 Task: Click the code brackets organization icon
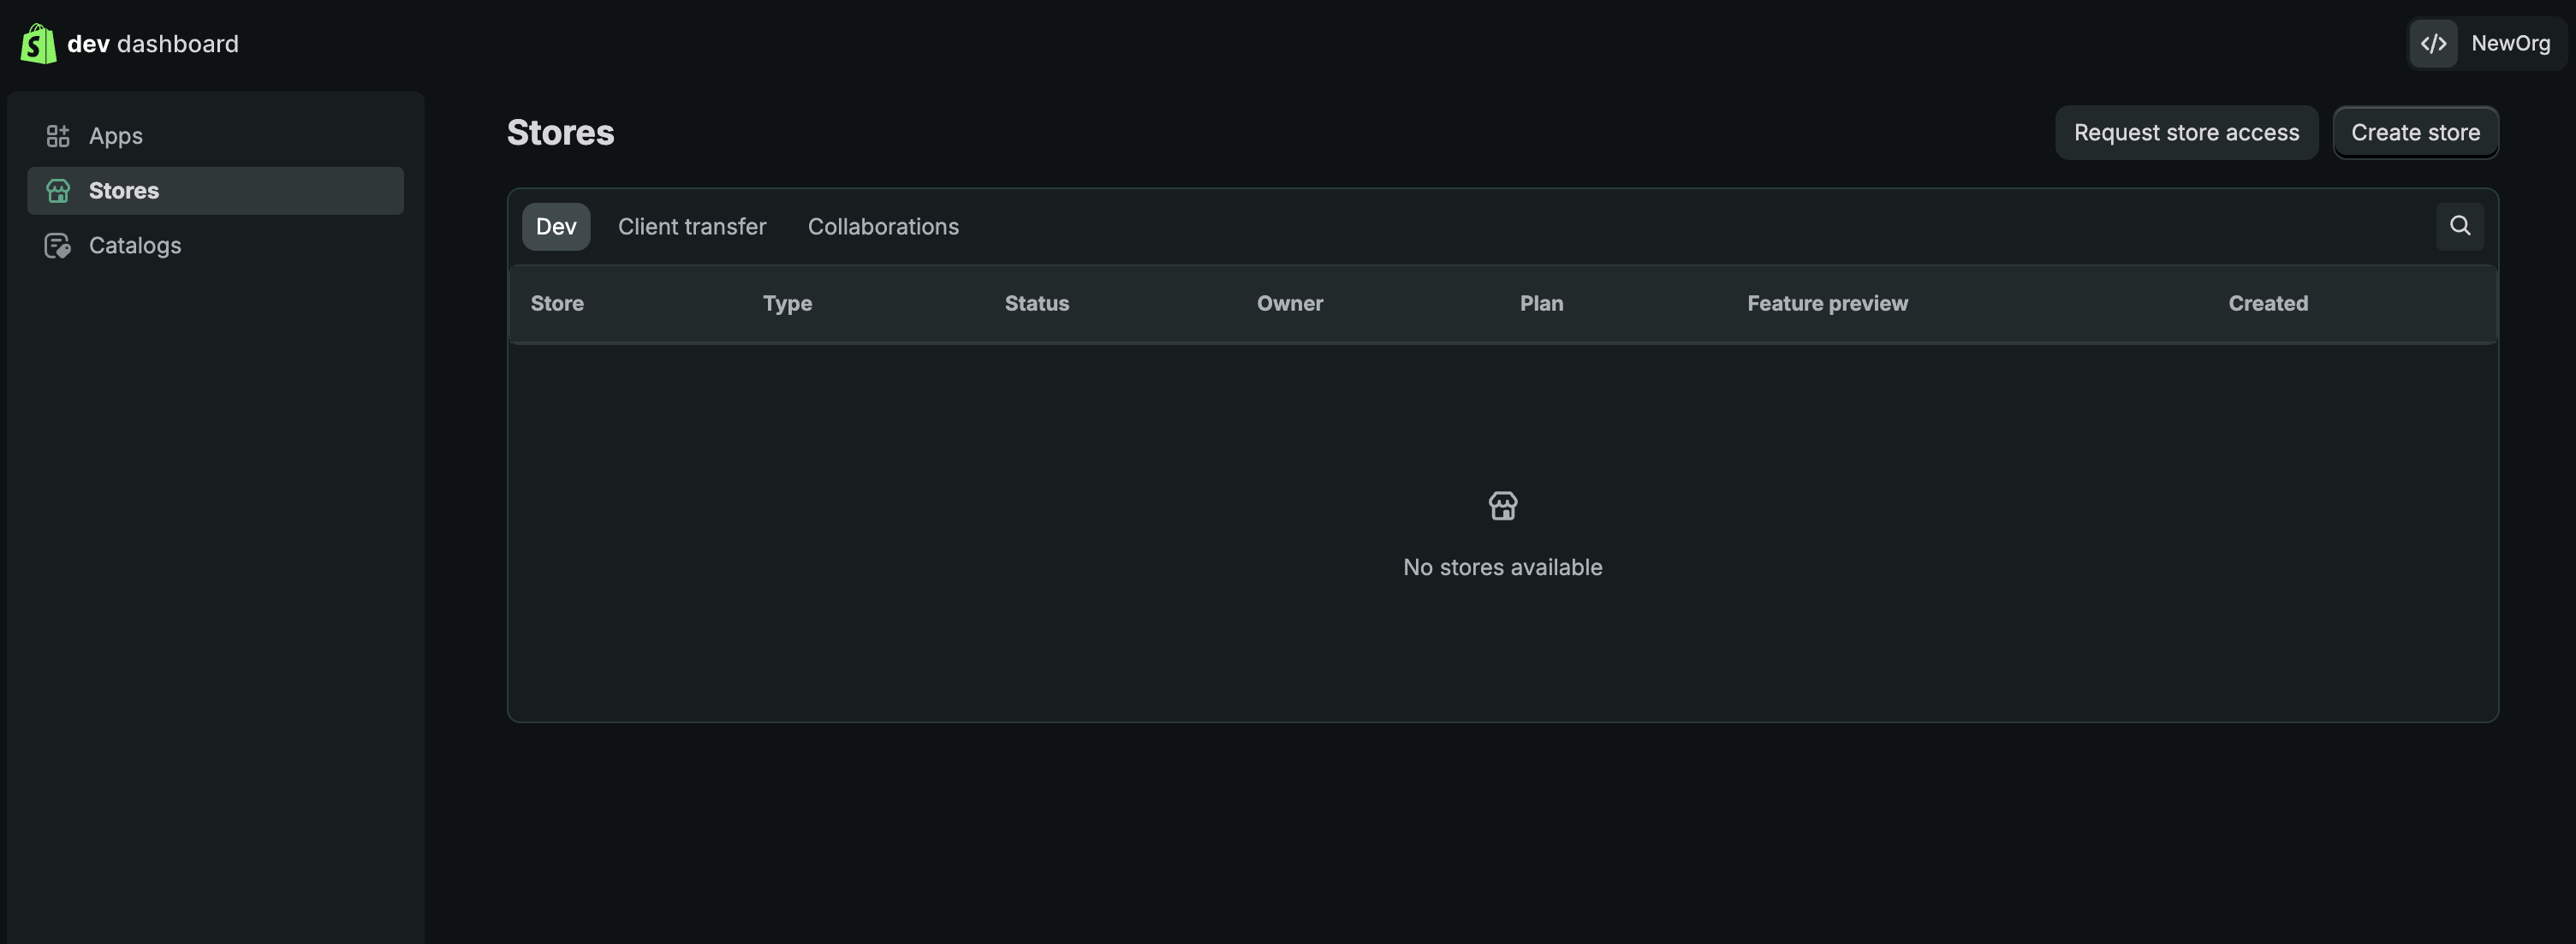tap(2433, 44)
